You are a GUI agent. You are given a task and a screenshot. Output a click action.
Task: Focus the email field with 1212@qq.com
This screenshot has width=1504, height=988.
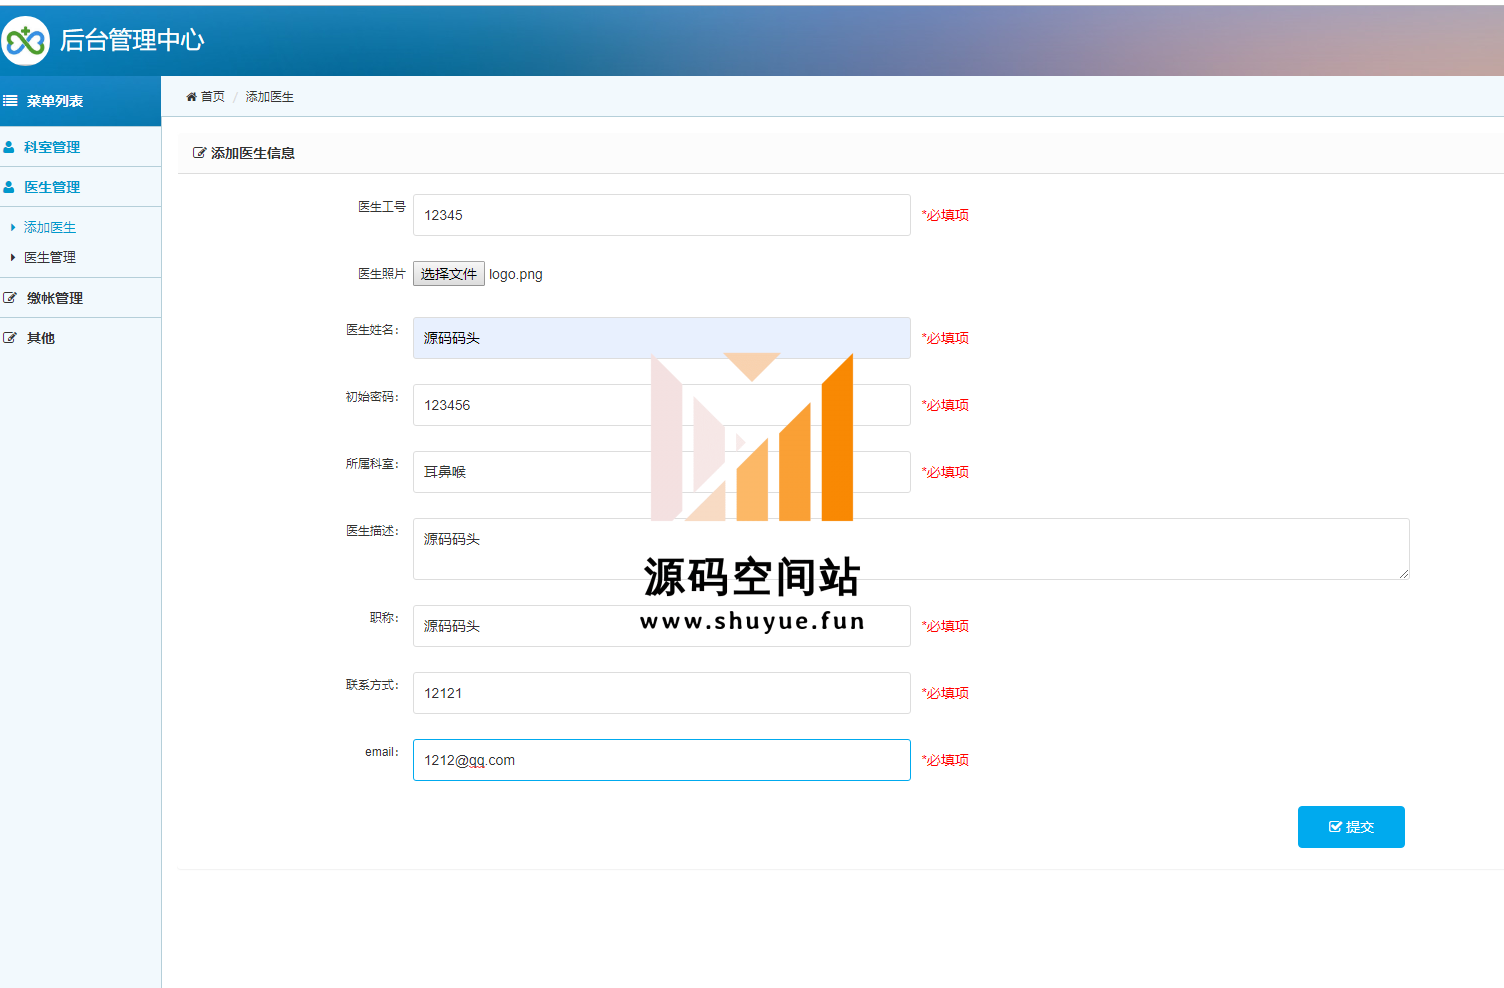coord(662,760)
